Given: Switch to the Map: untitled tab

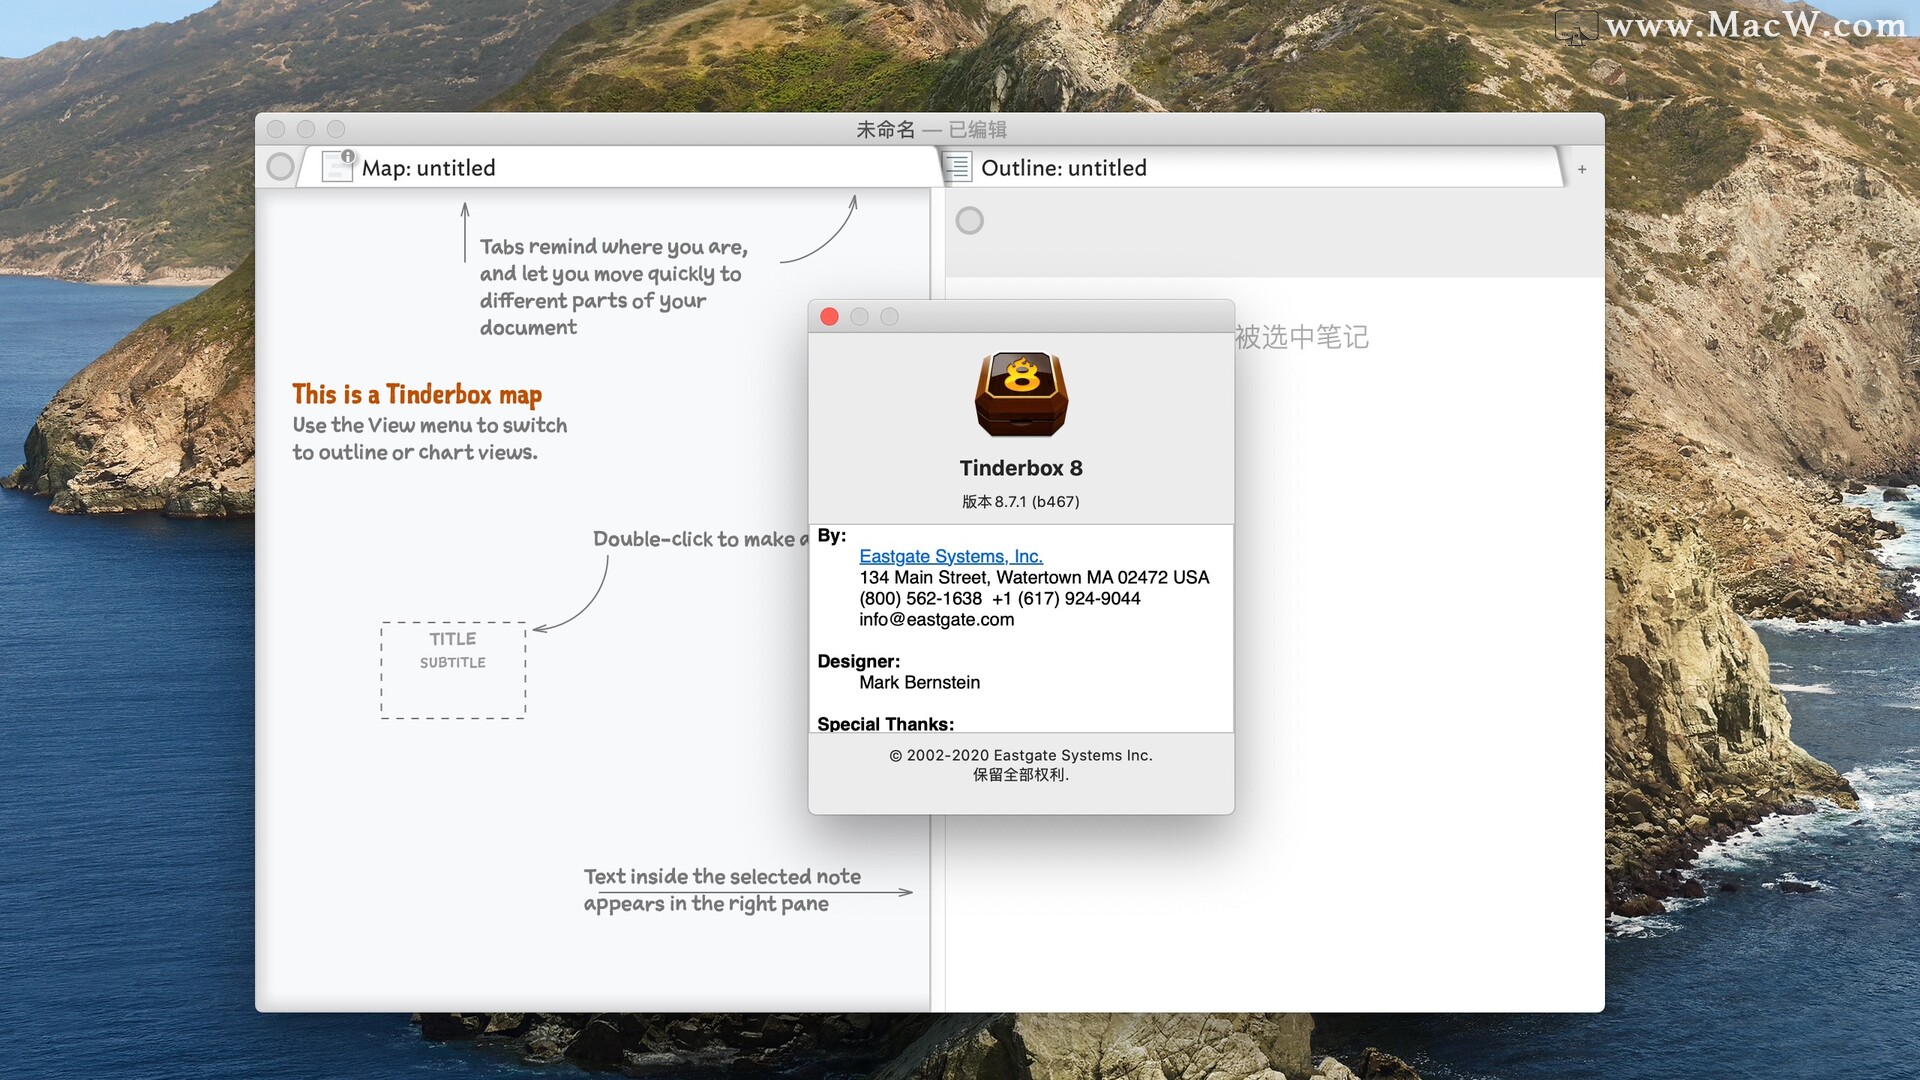Looking at the screenshot, I should 620,167.
